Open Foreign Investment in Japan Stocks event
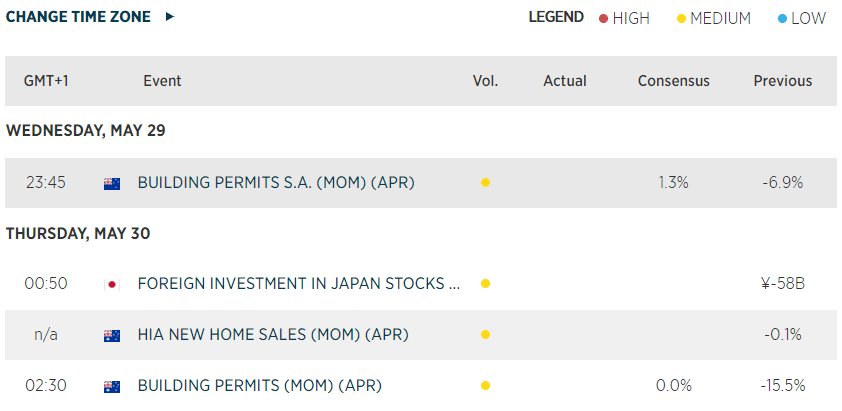The image size is (842, 411). 299,284
